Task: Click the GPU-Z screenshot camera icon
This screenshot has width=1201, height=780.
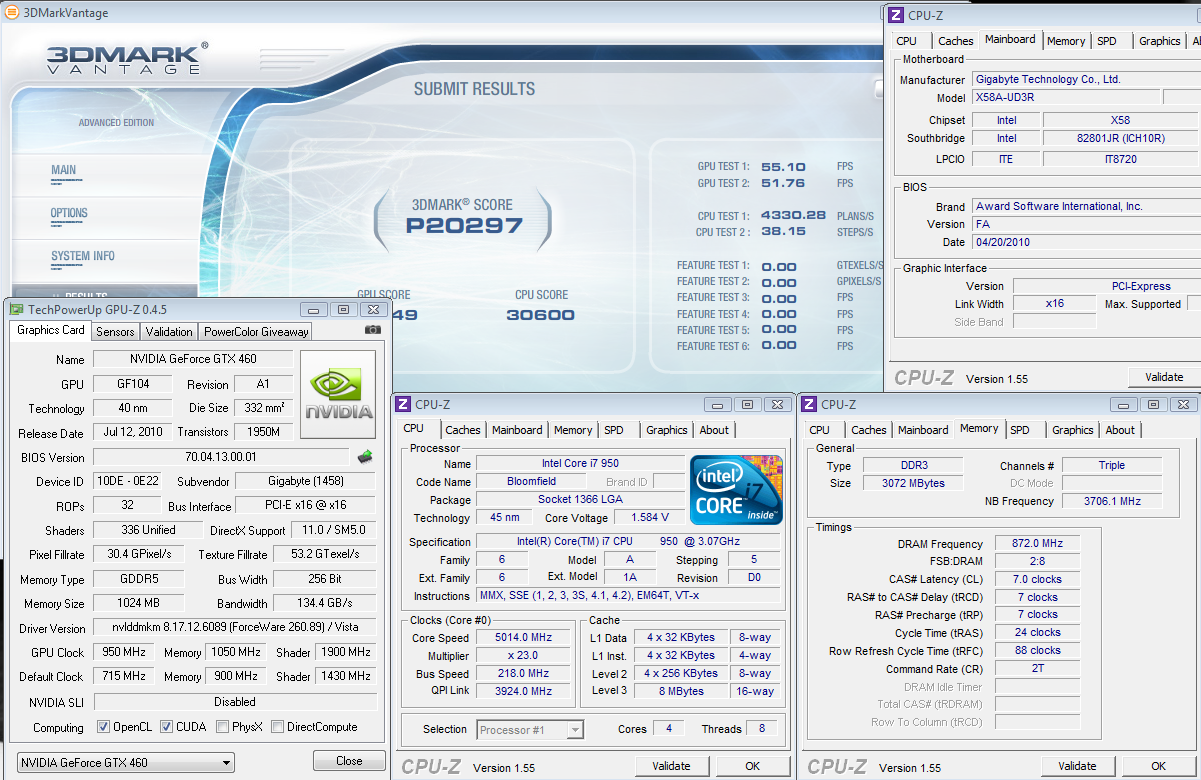Action: tap(373, 330)
